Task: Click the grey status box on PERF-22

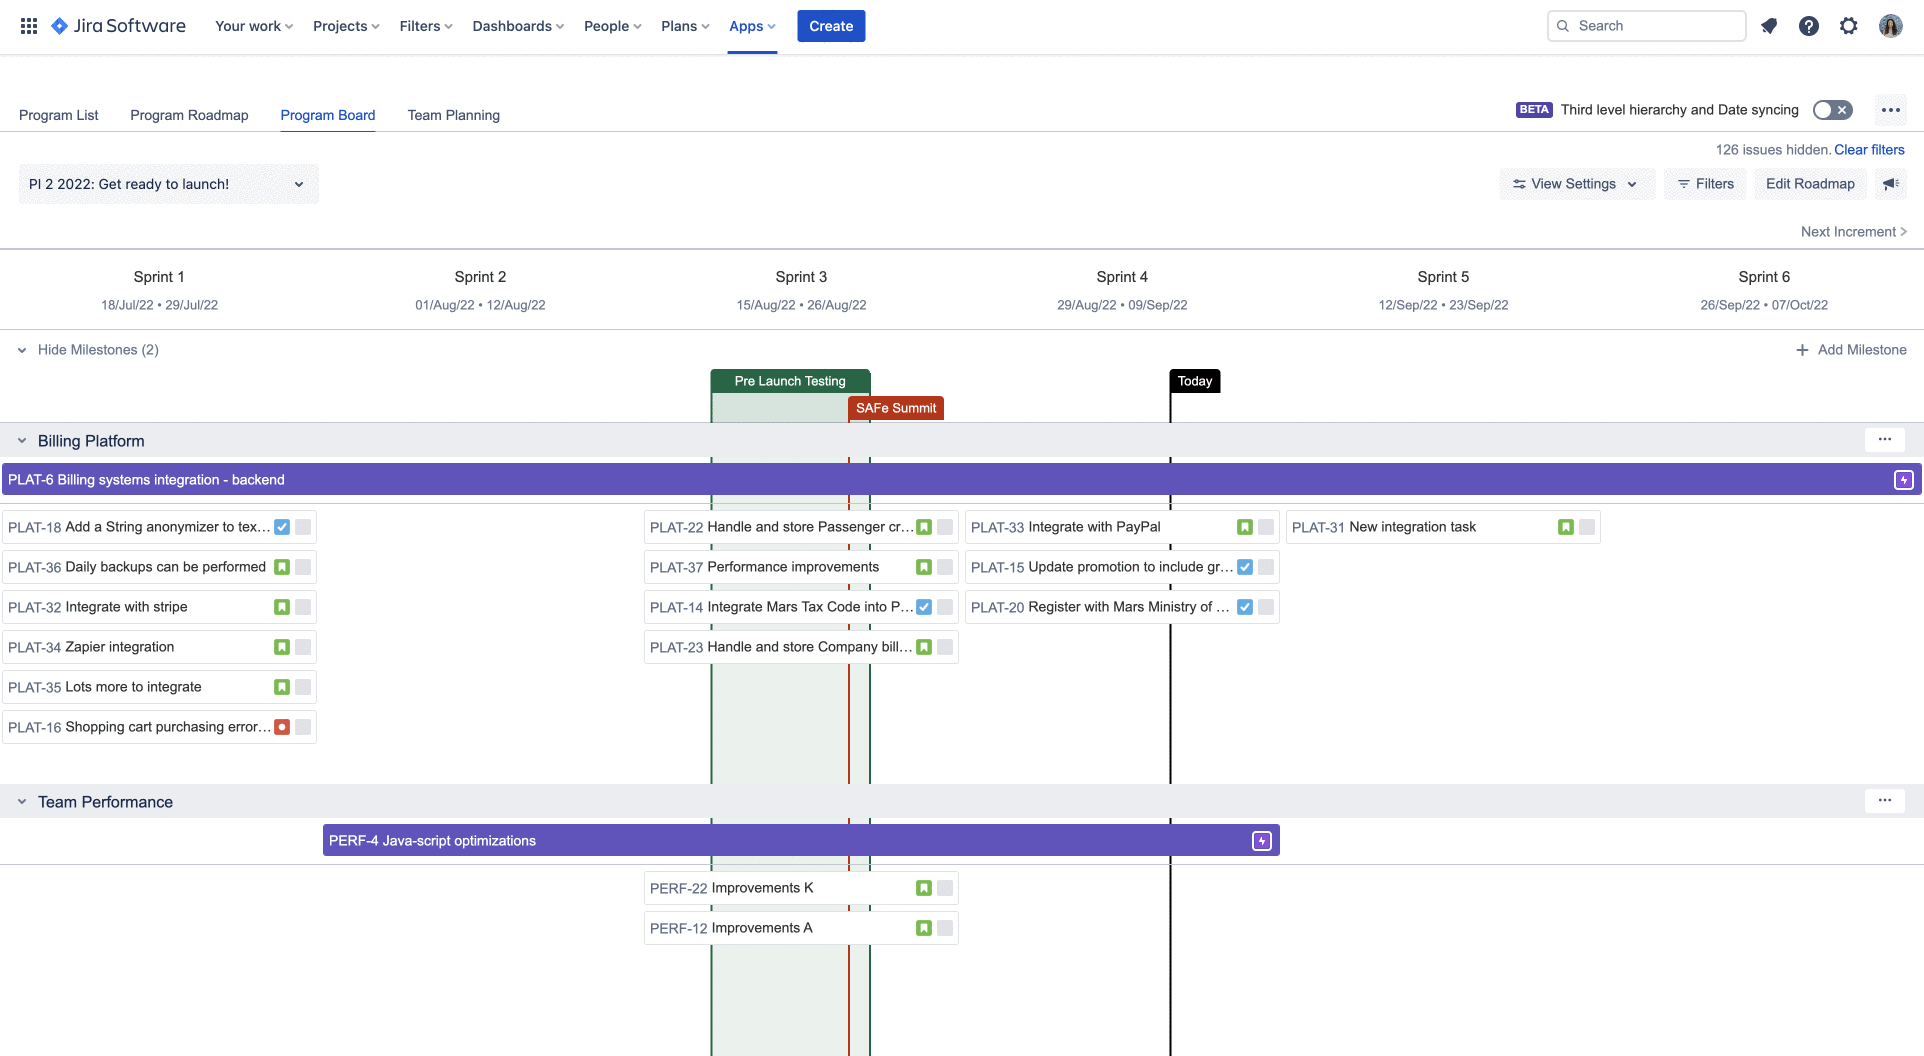Action: (x=945, y=888)
